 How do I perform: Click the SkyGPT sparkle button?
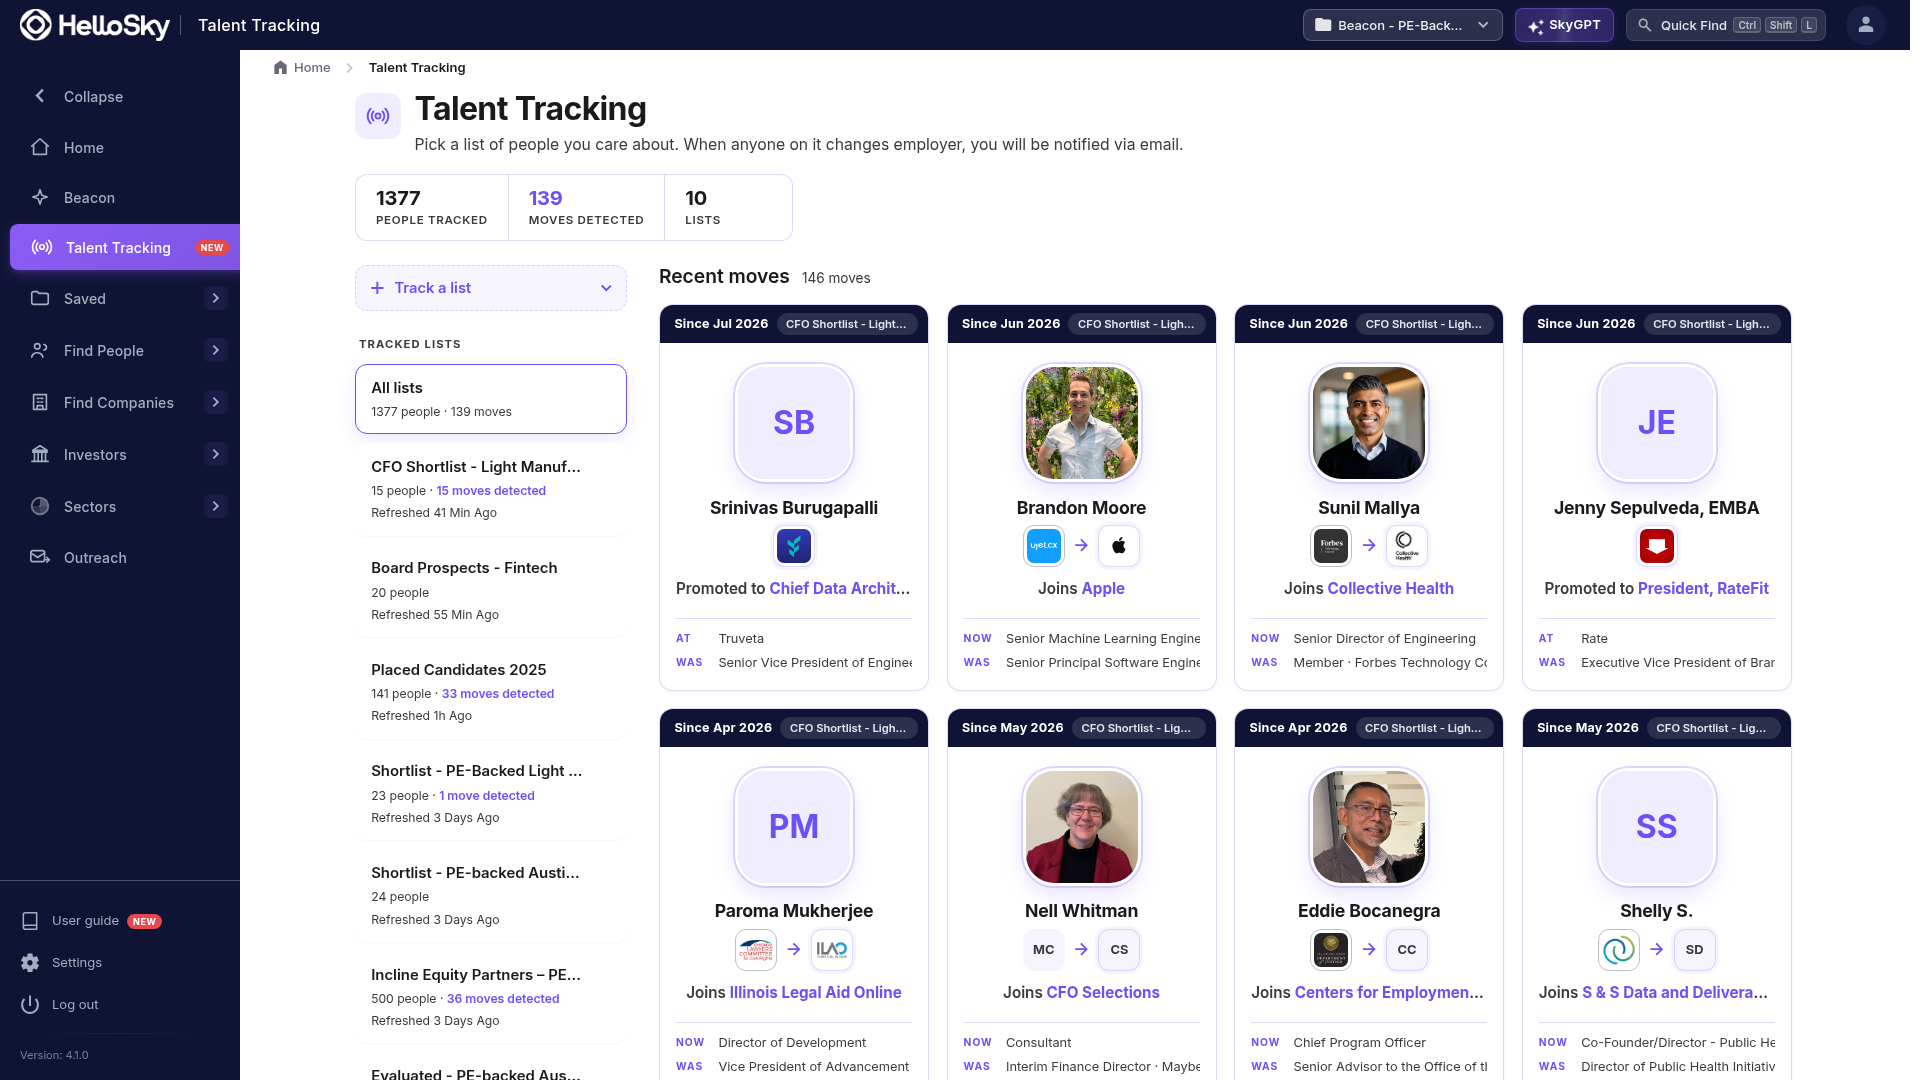(x=1564, y=25)
